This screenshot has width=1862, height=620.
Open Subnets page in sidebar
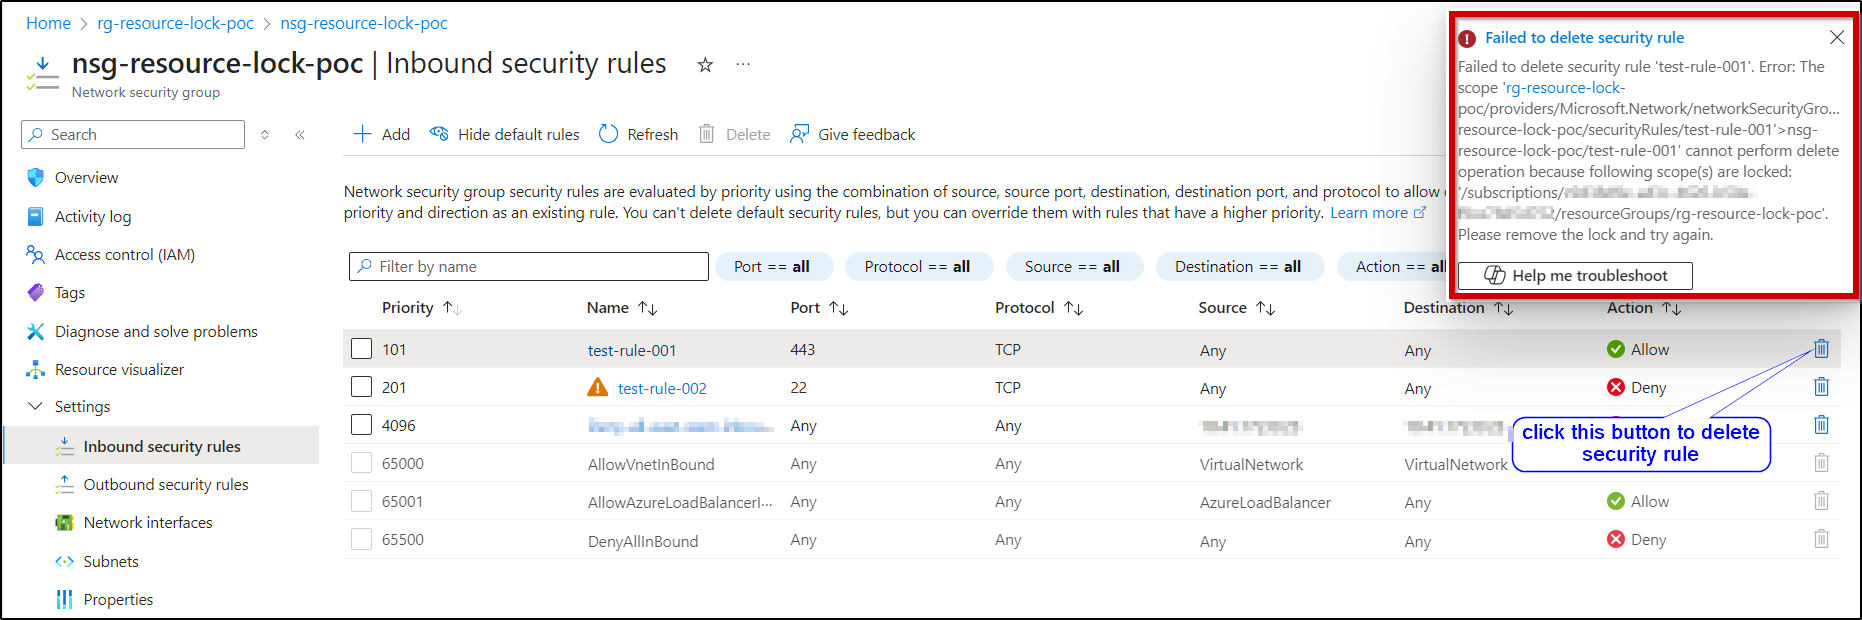click(x=111, y=562)
